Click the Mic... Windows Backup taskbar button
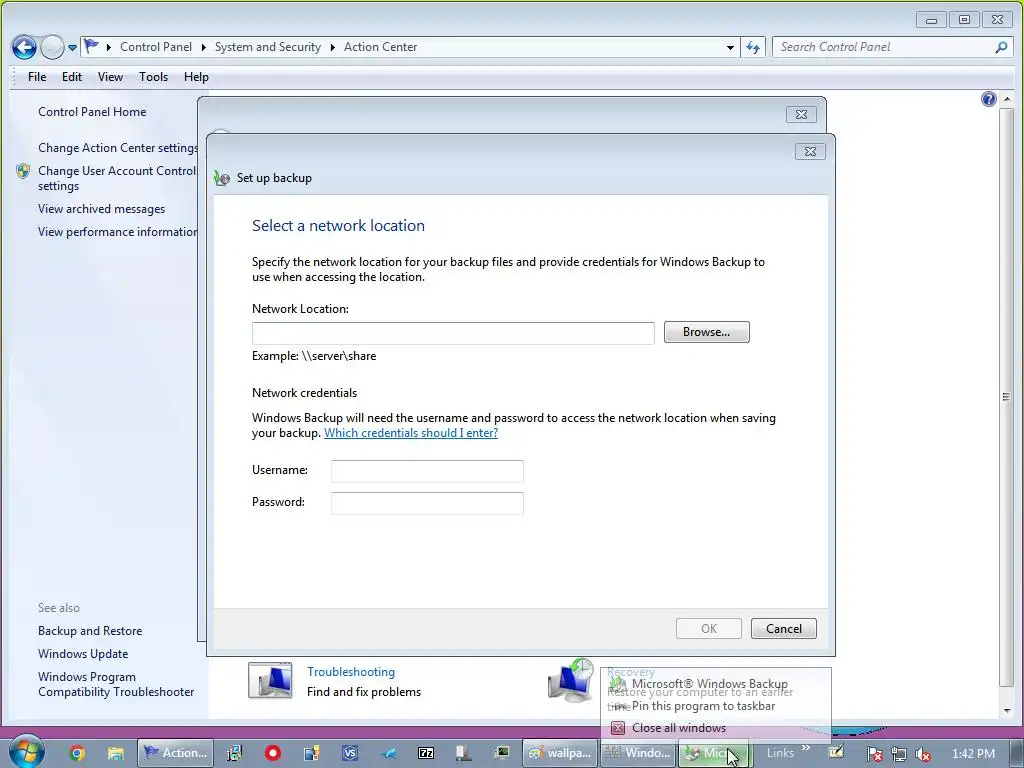 pyautogui.click(x=714, y=753)
